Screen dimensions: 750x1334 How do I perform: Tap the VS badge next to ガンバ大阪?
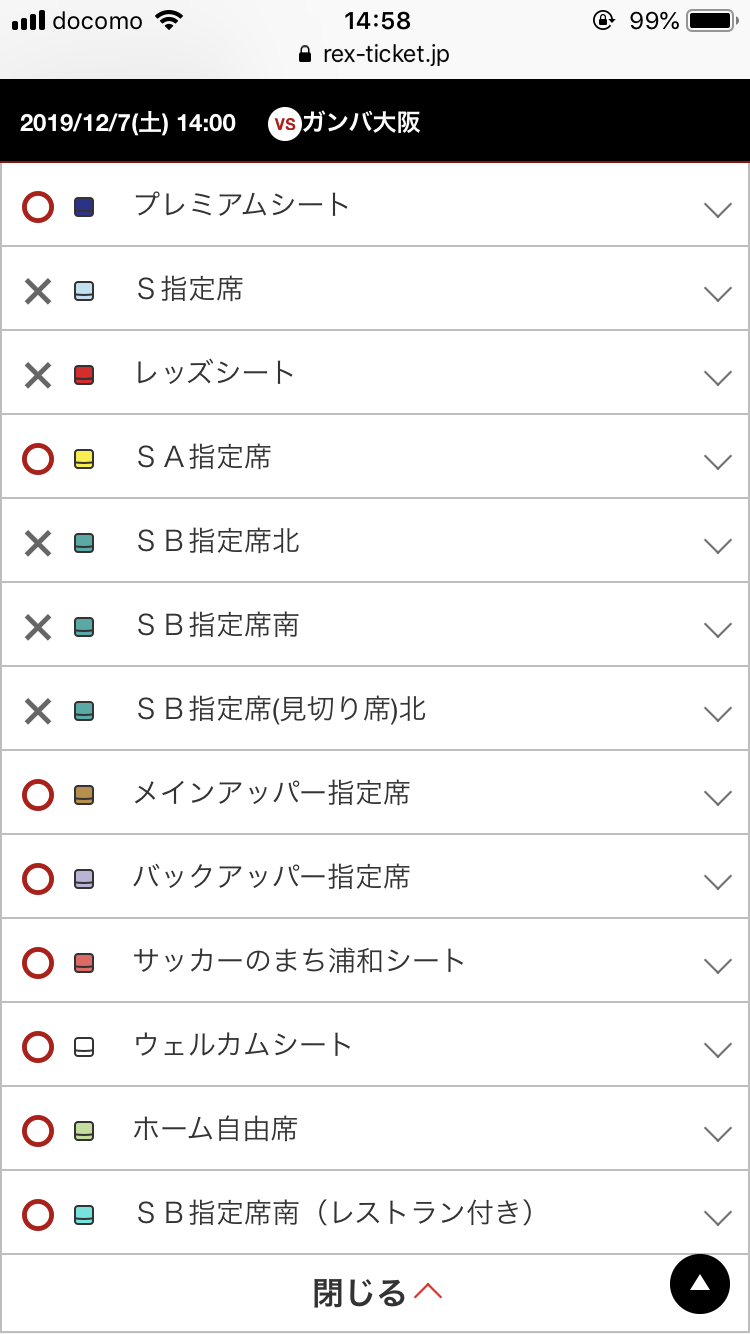[x=285, y=124]
